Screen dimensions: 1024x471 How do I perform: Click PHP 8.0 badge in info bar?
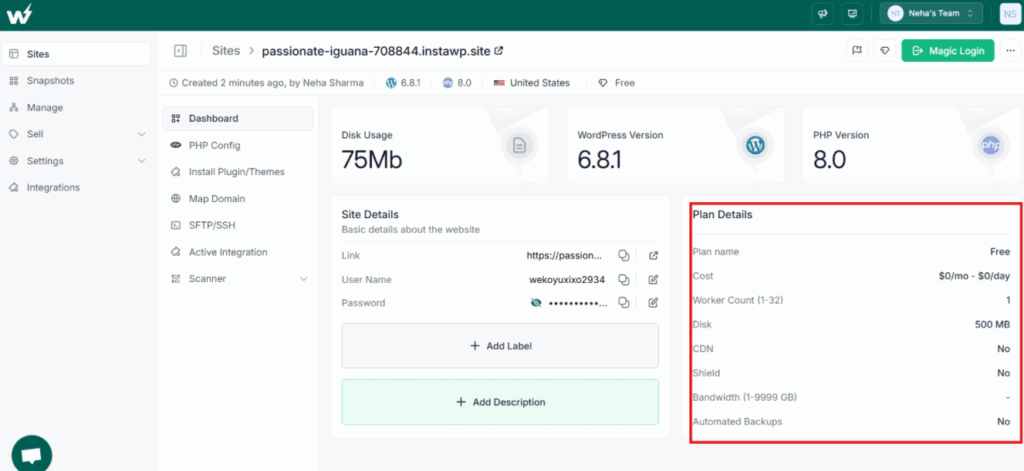[x=457, y=83]
